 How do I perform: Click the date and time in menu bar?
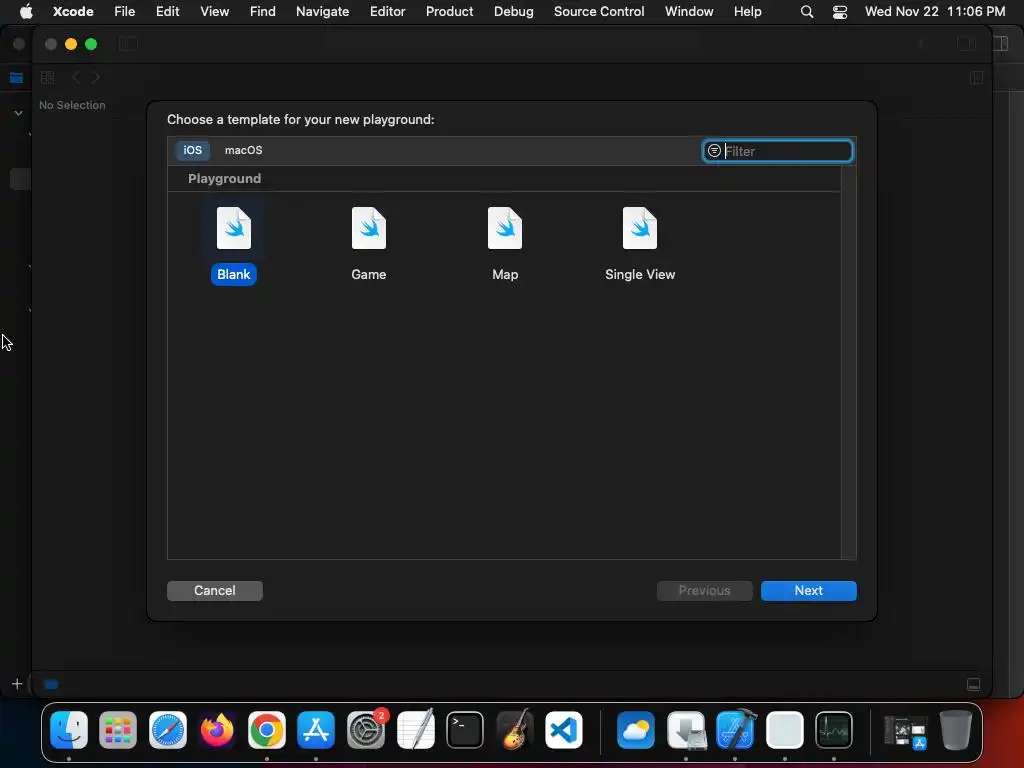(935, 11)
